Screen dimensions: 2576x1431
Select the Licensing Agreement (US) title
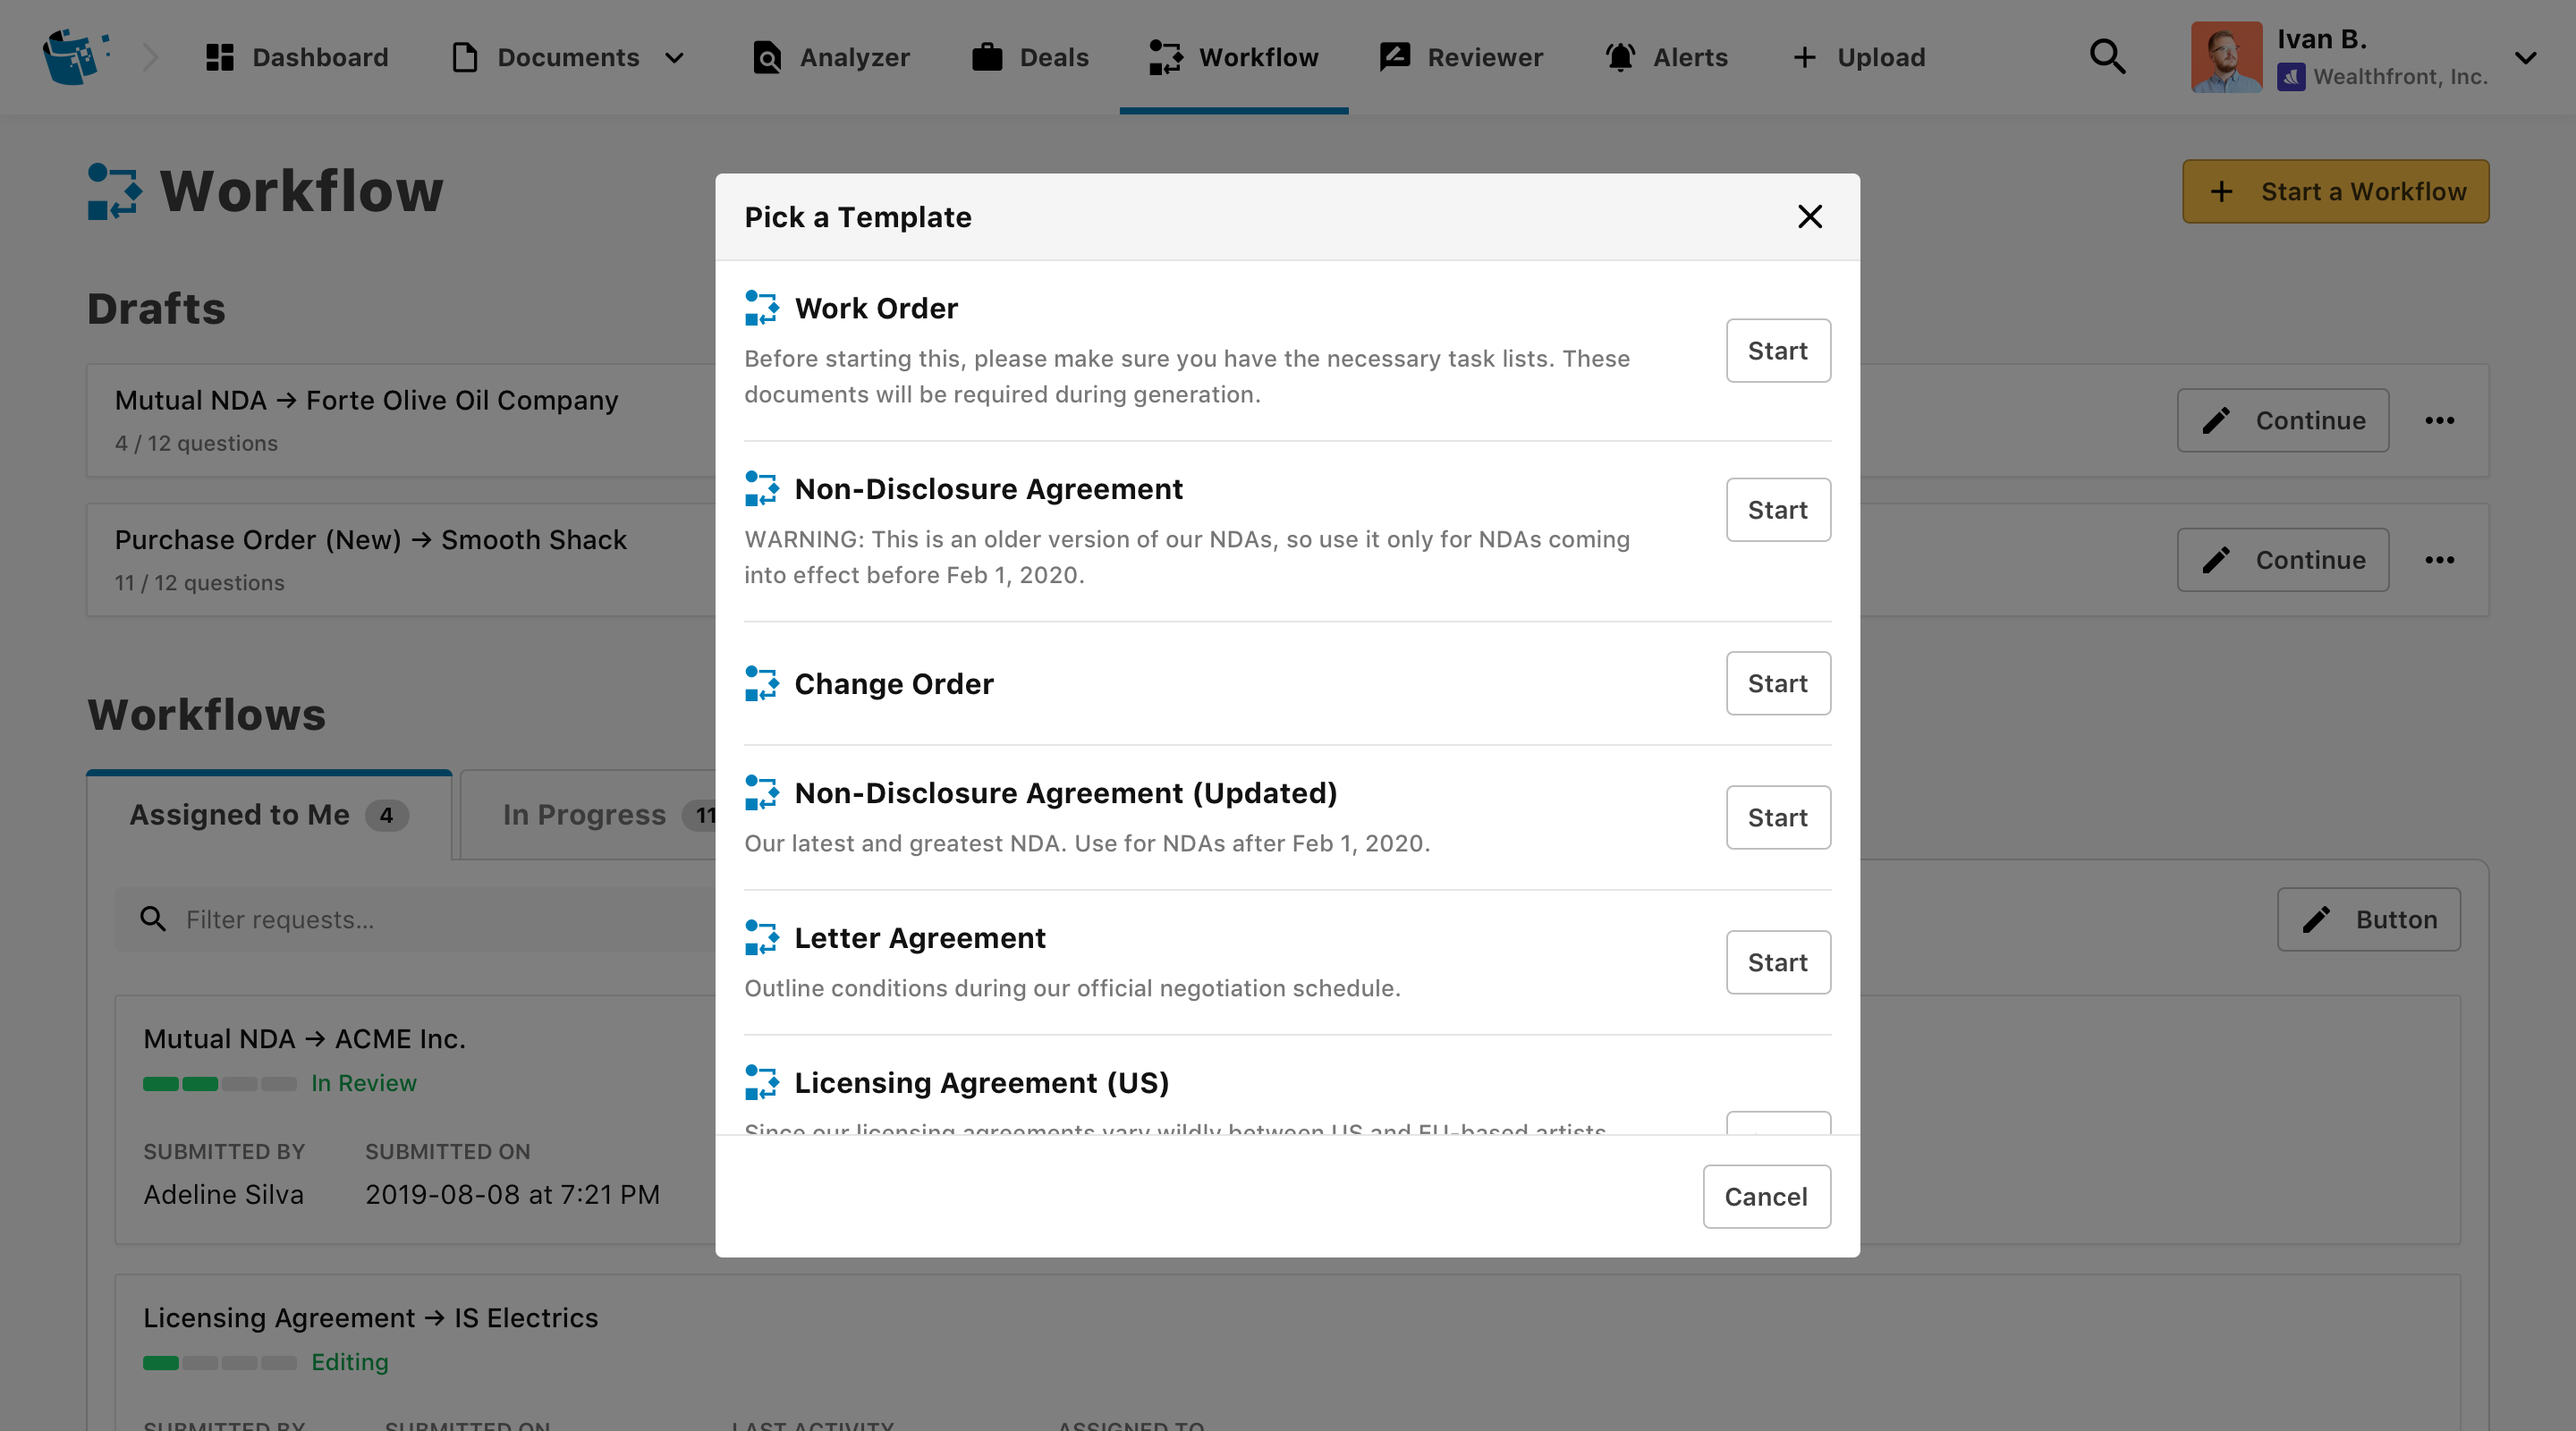(982, 1083)
